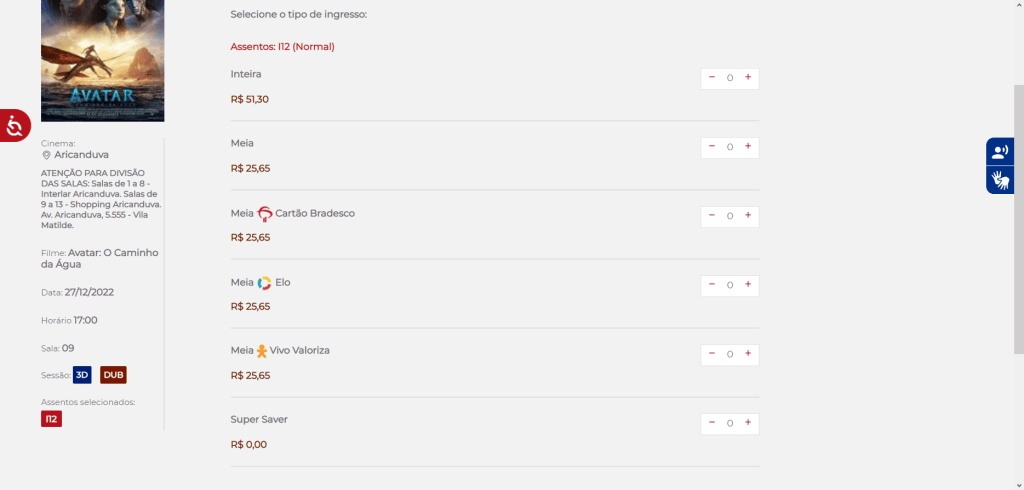Click the location pin beside Aricanduva

(x=46, y=156)
